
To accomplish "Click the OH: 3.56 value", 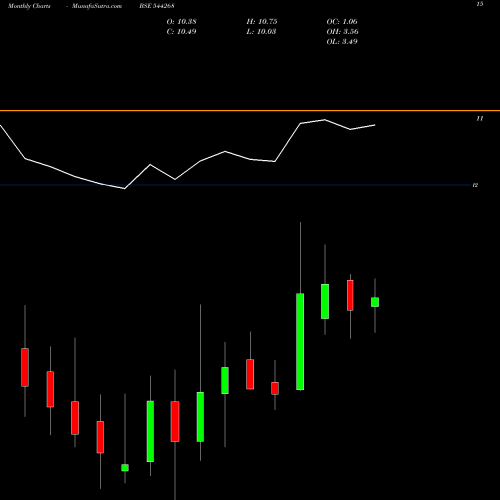I will click(x=342, y=32).
